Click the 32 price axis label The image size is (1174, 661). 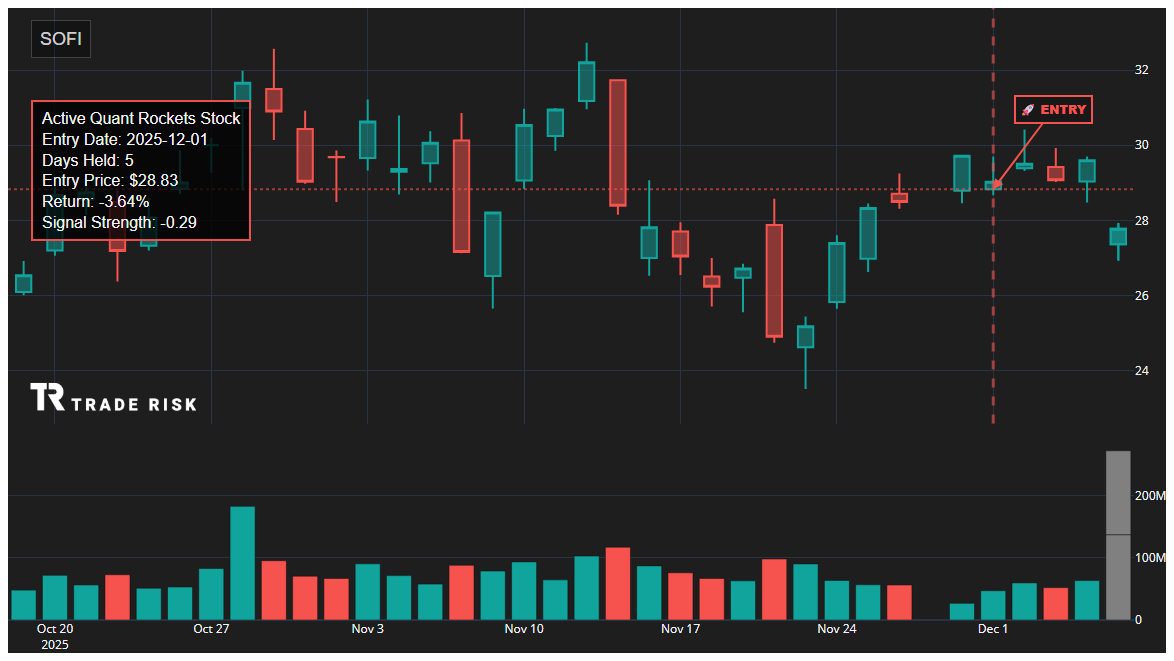(1142, 70)
